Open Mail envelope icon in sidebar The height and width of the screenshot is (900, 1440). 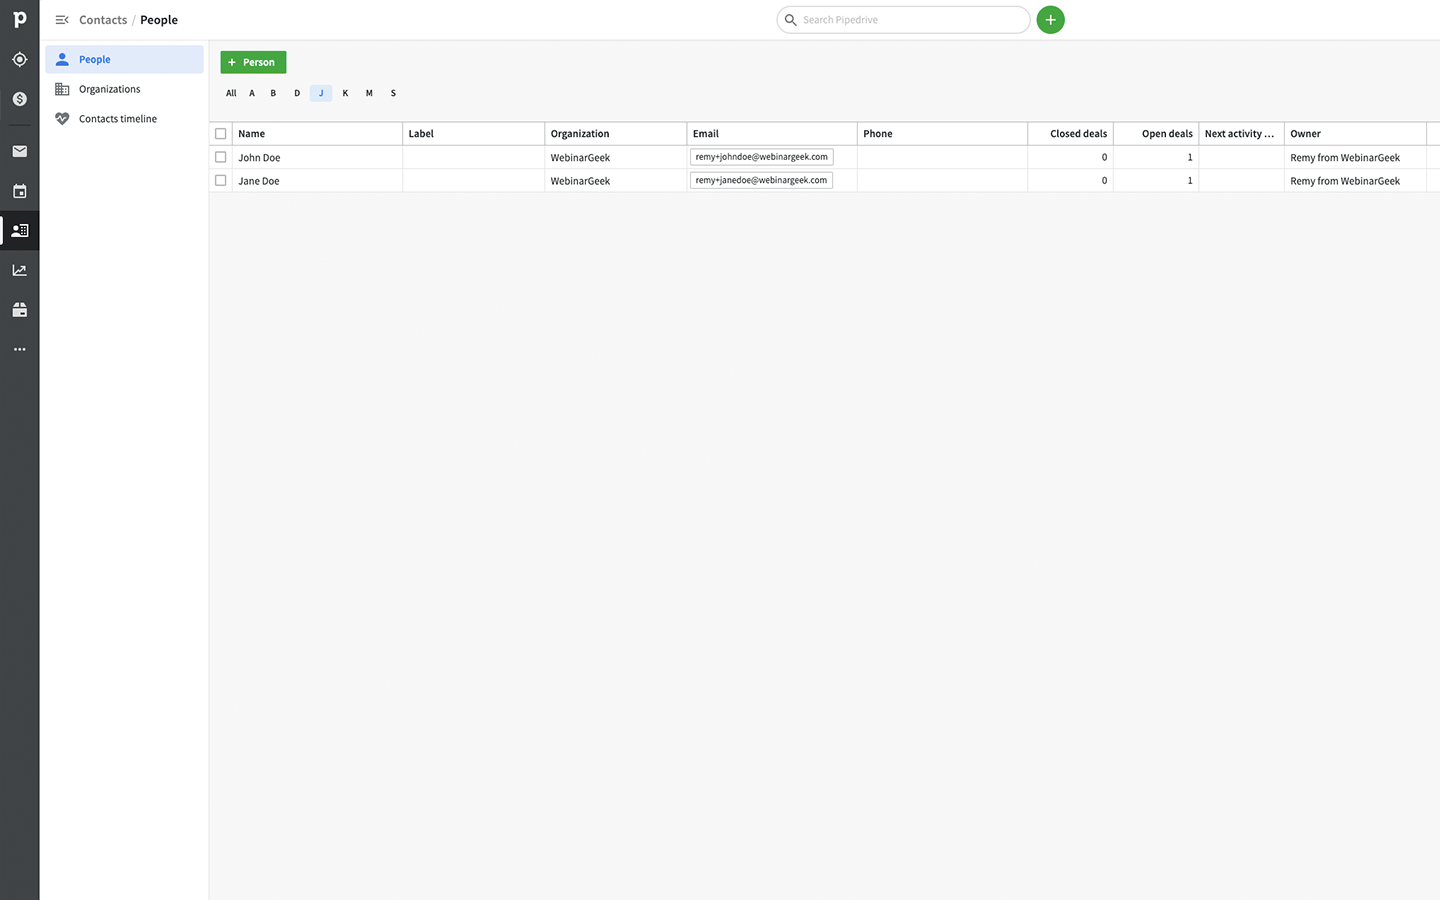(x=19, y=151)
